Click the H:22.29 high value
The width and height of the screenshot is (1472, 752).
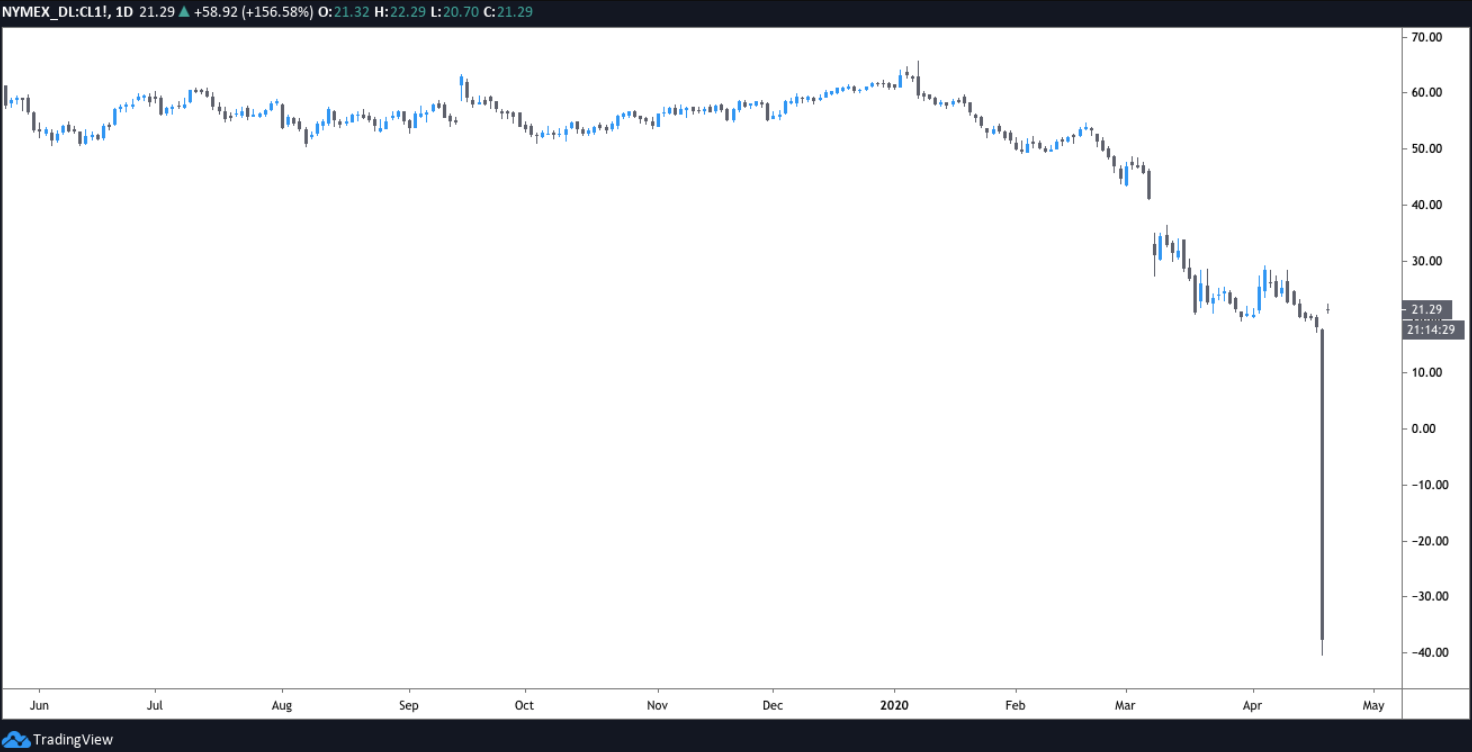400,11
